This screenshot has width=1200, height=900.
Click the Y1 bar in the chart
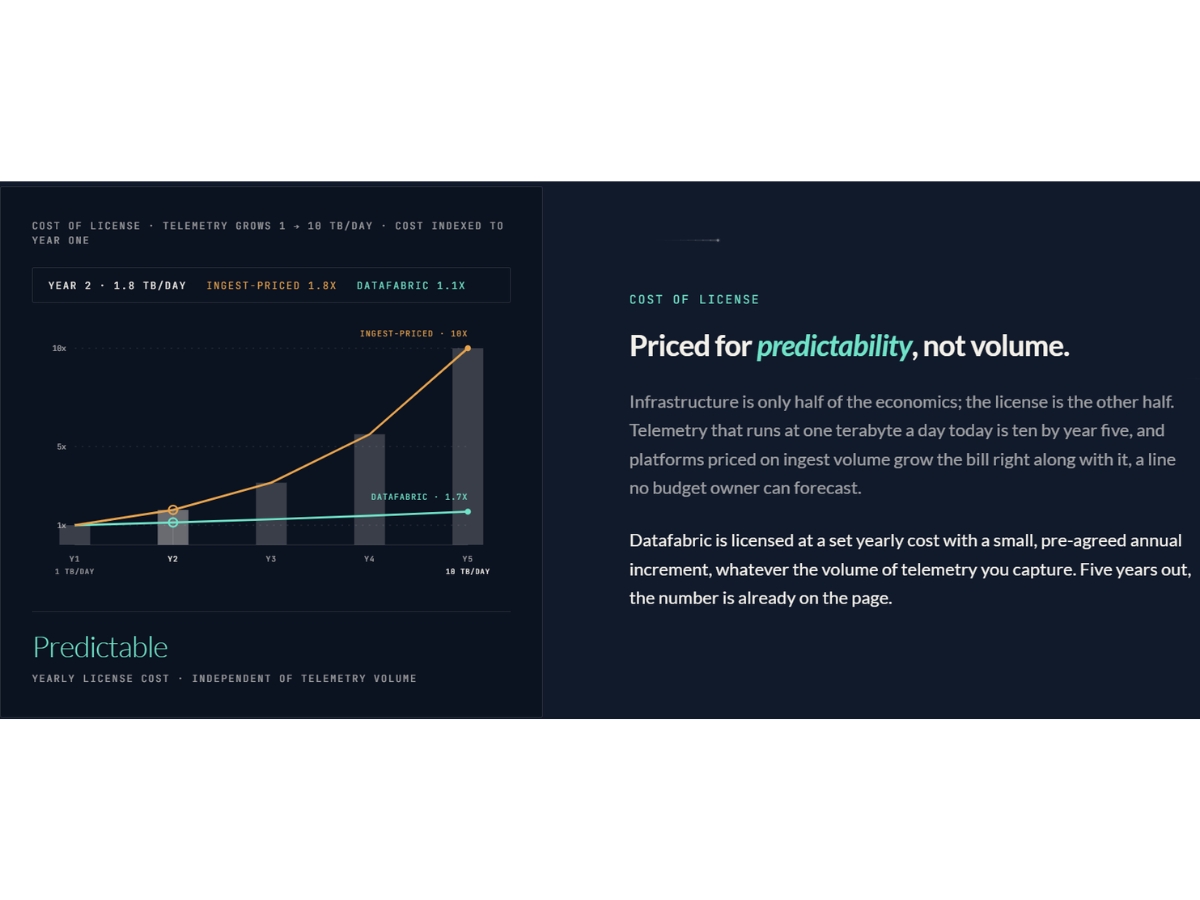coord(75,534)
